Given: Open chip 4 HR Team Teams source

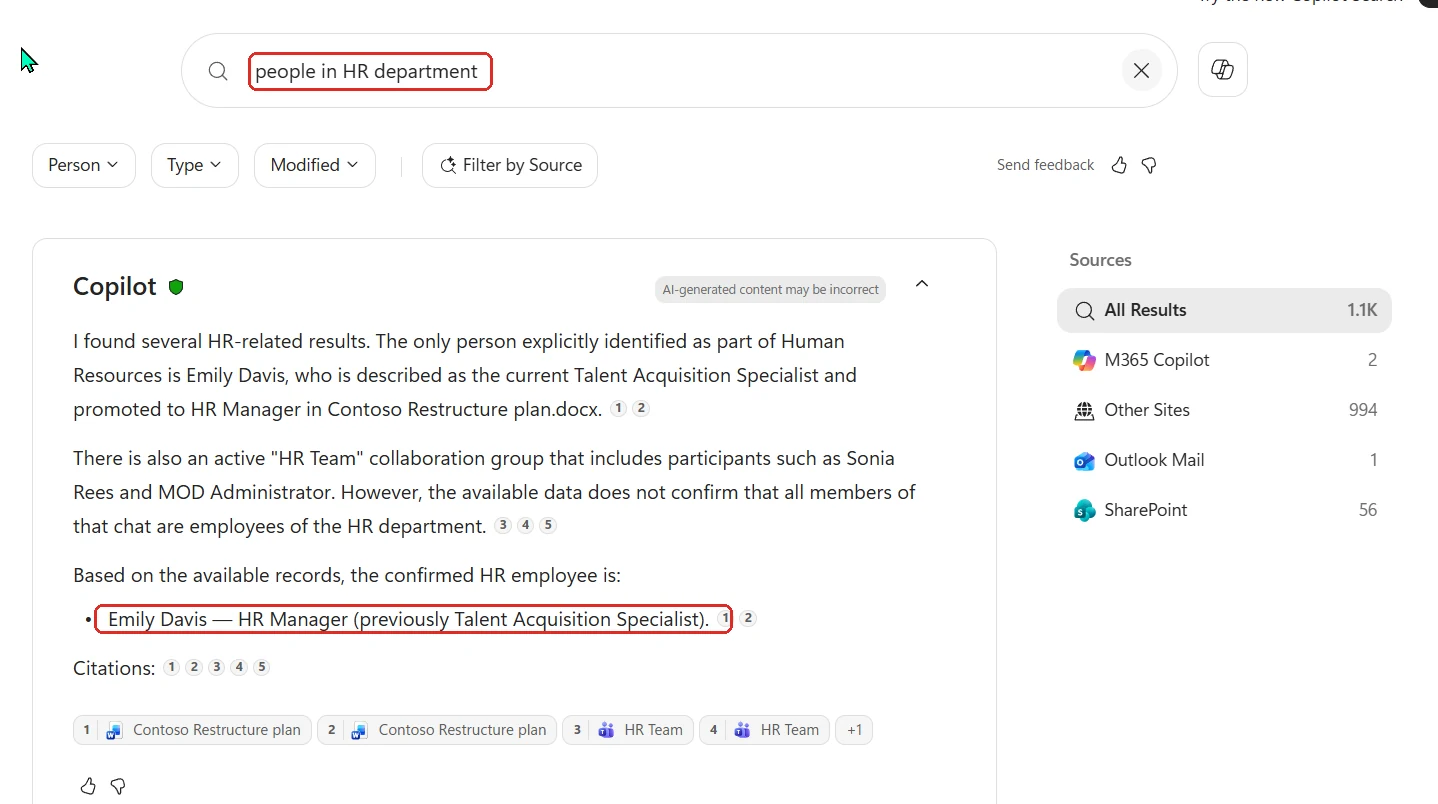Looking at the screenshot, I should 764,730.
